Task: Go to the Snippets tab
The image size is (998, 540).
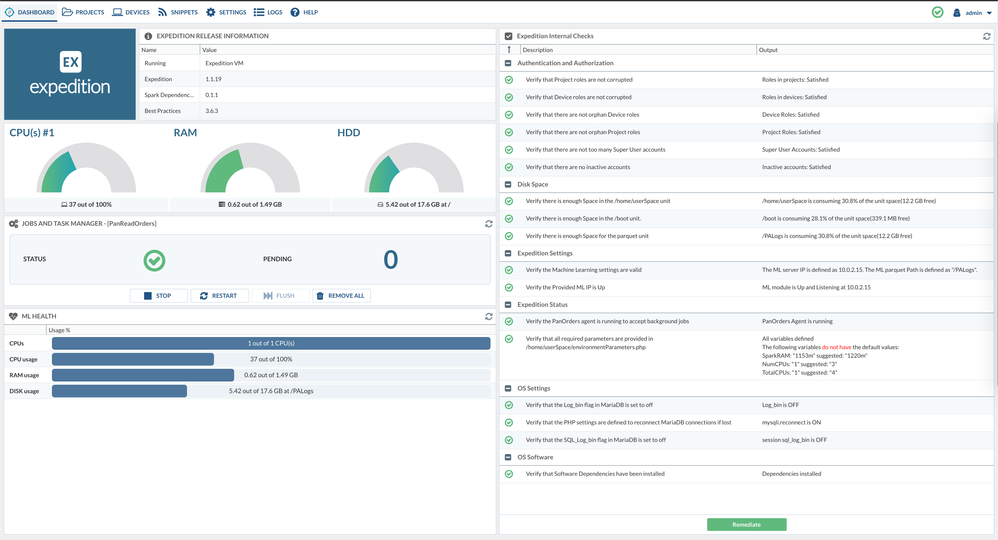Action: [177, 13]
